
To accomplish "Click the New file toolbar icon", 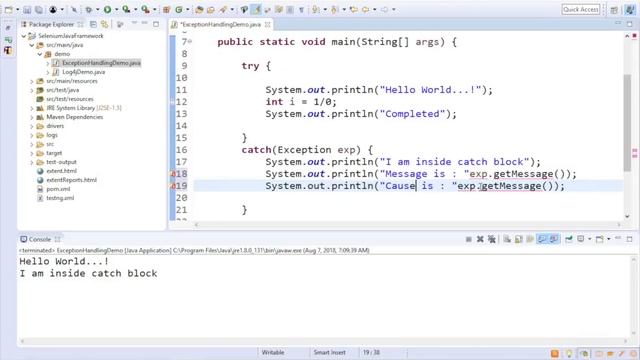I will pyautogui.click(x=9, y=9).
